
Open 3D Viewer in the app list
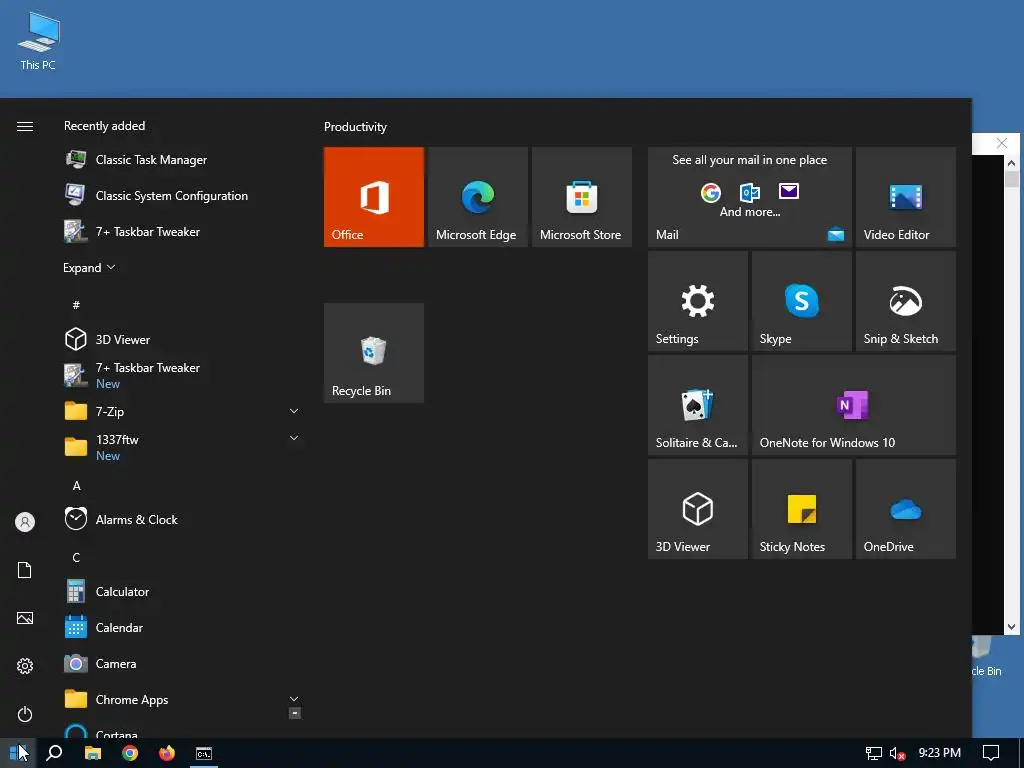pos(182,340)
